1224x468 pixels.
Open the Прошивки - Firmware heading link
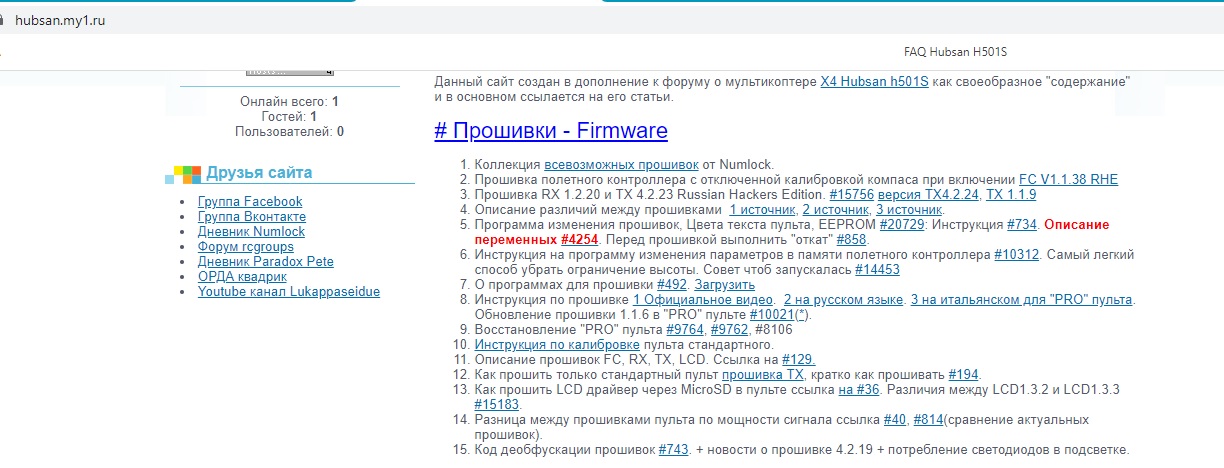coord(551,131)
